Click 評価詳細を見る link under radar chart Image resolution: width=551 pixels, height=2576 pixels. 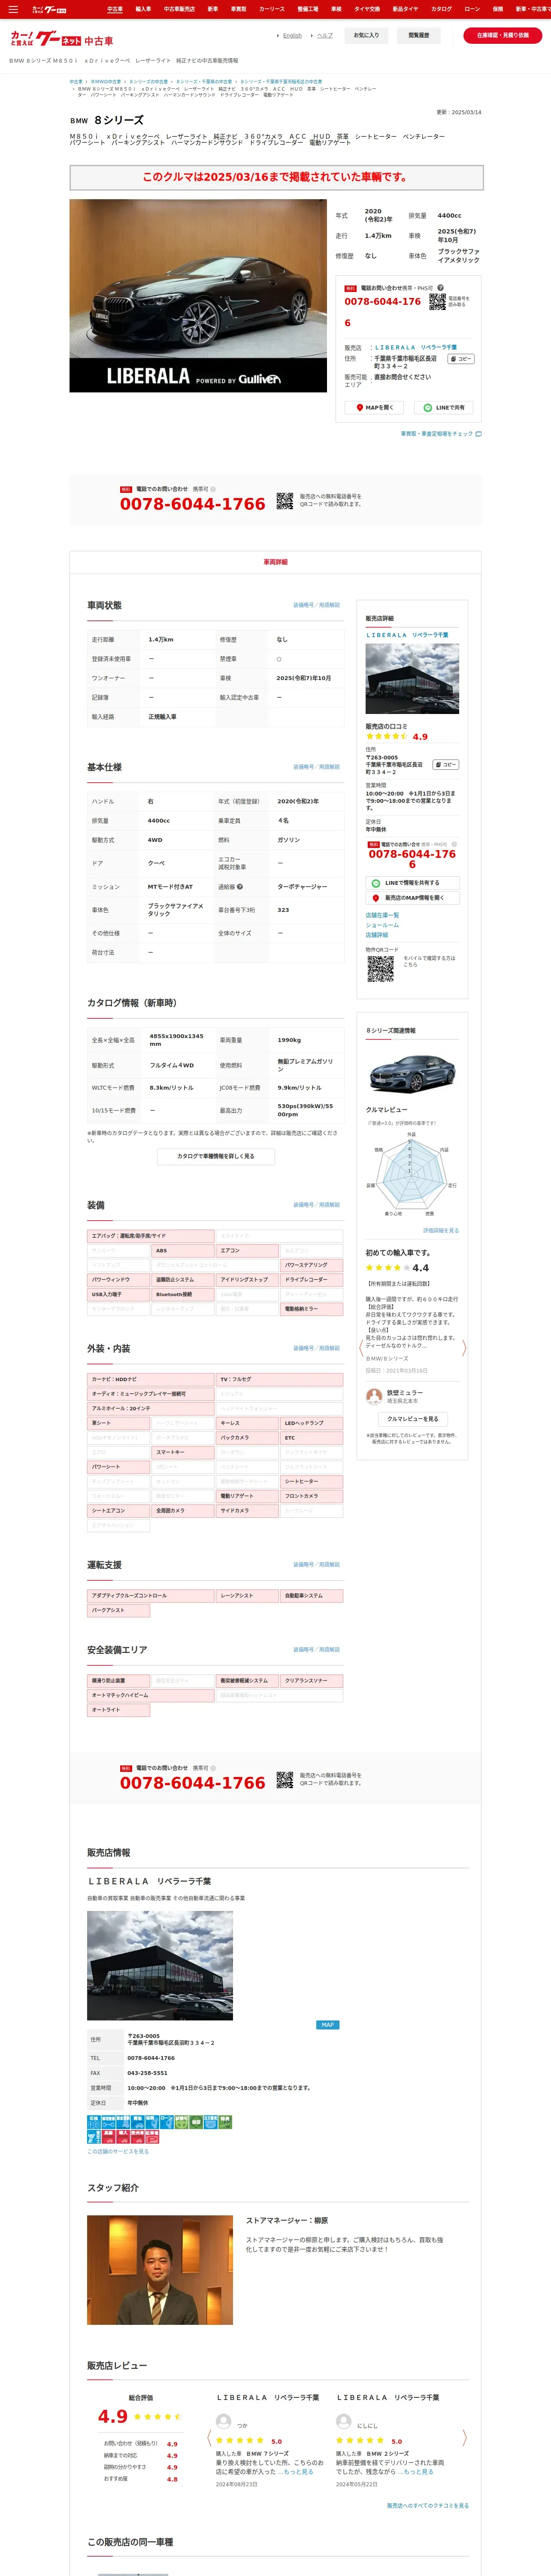(x=441, y=1230)
